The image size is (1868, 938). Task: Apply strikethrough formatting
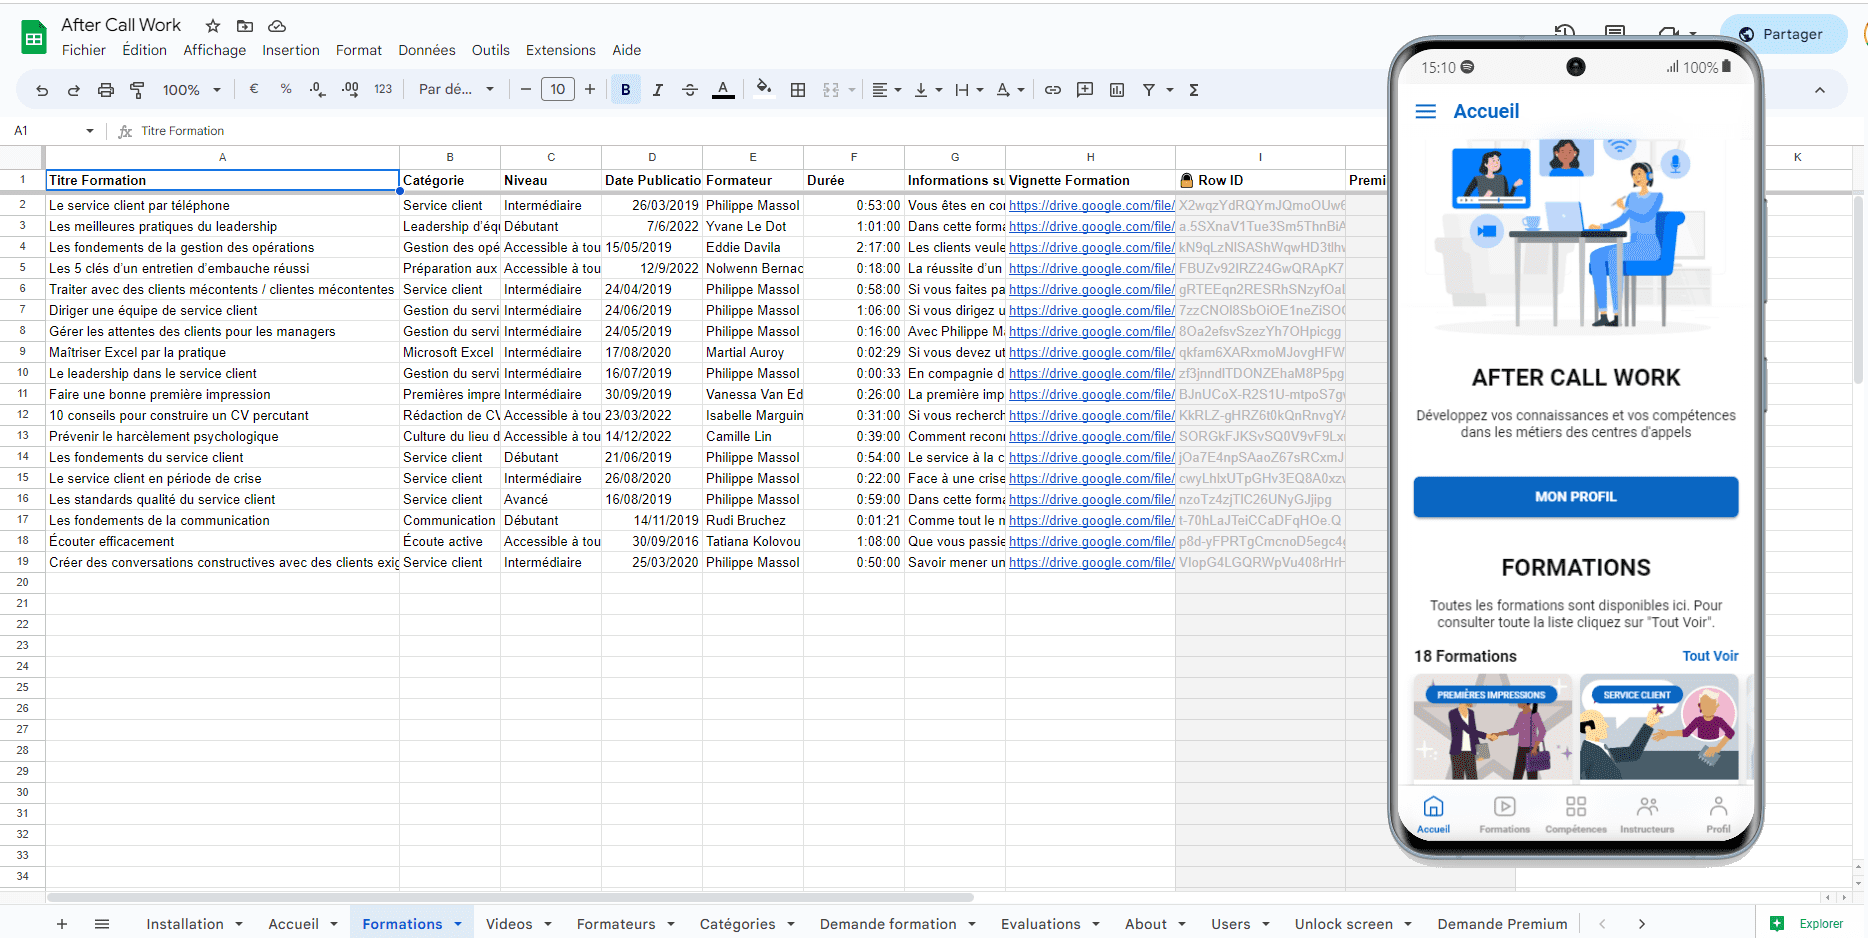(x=690, y=89)
